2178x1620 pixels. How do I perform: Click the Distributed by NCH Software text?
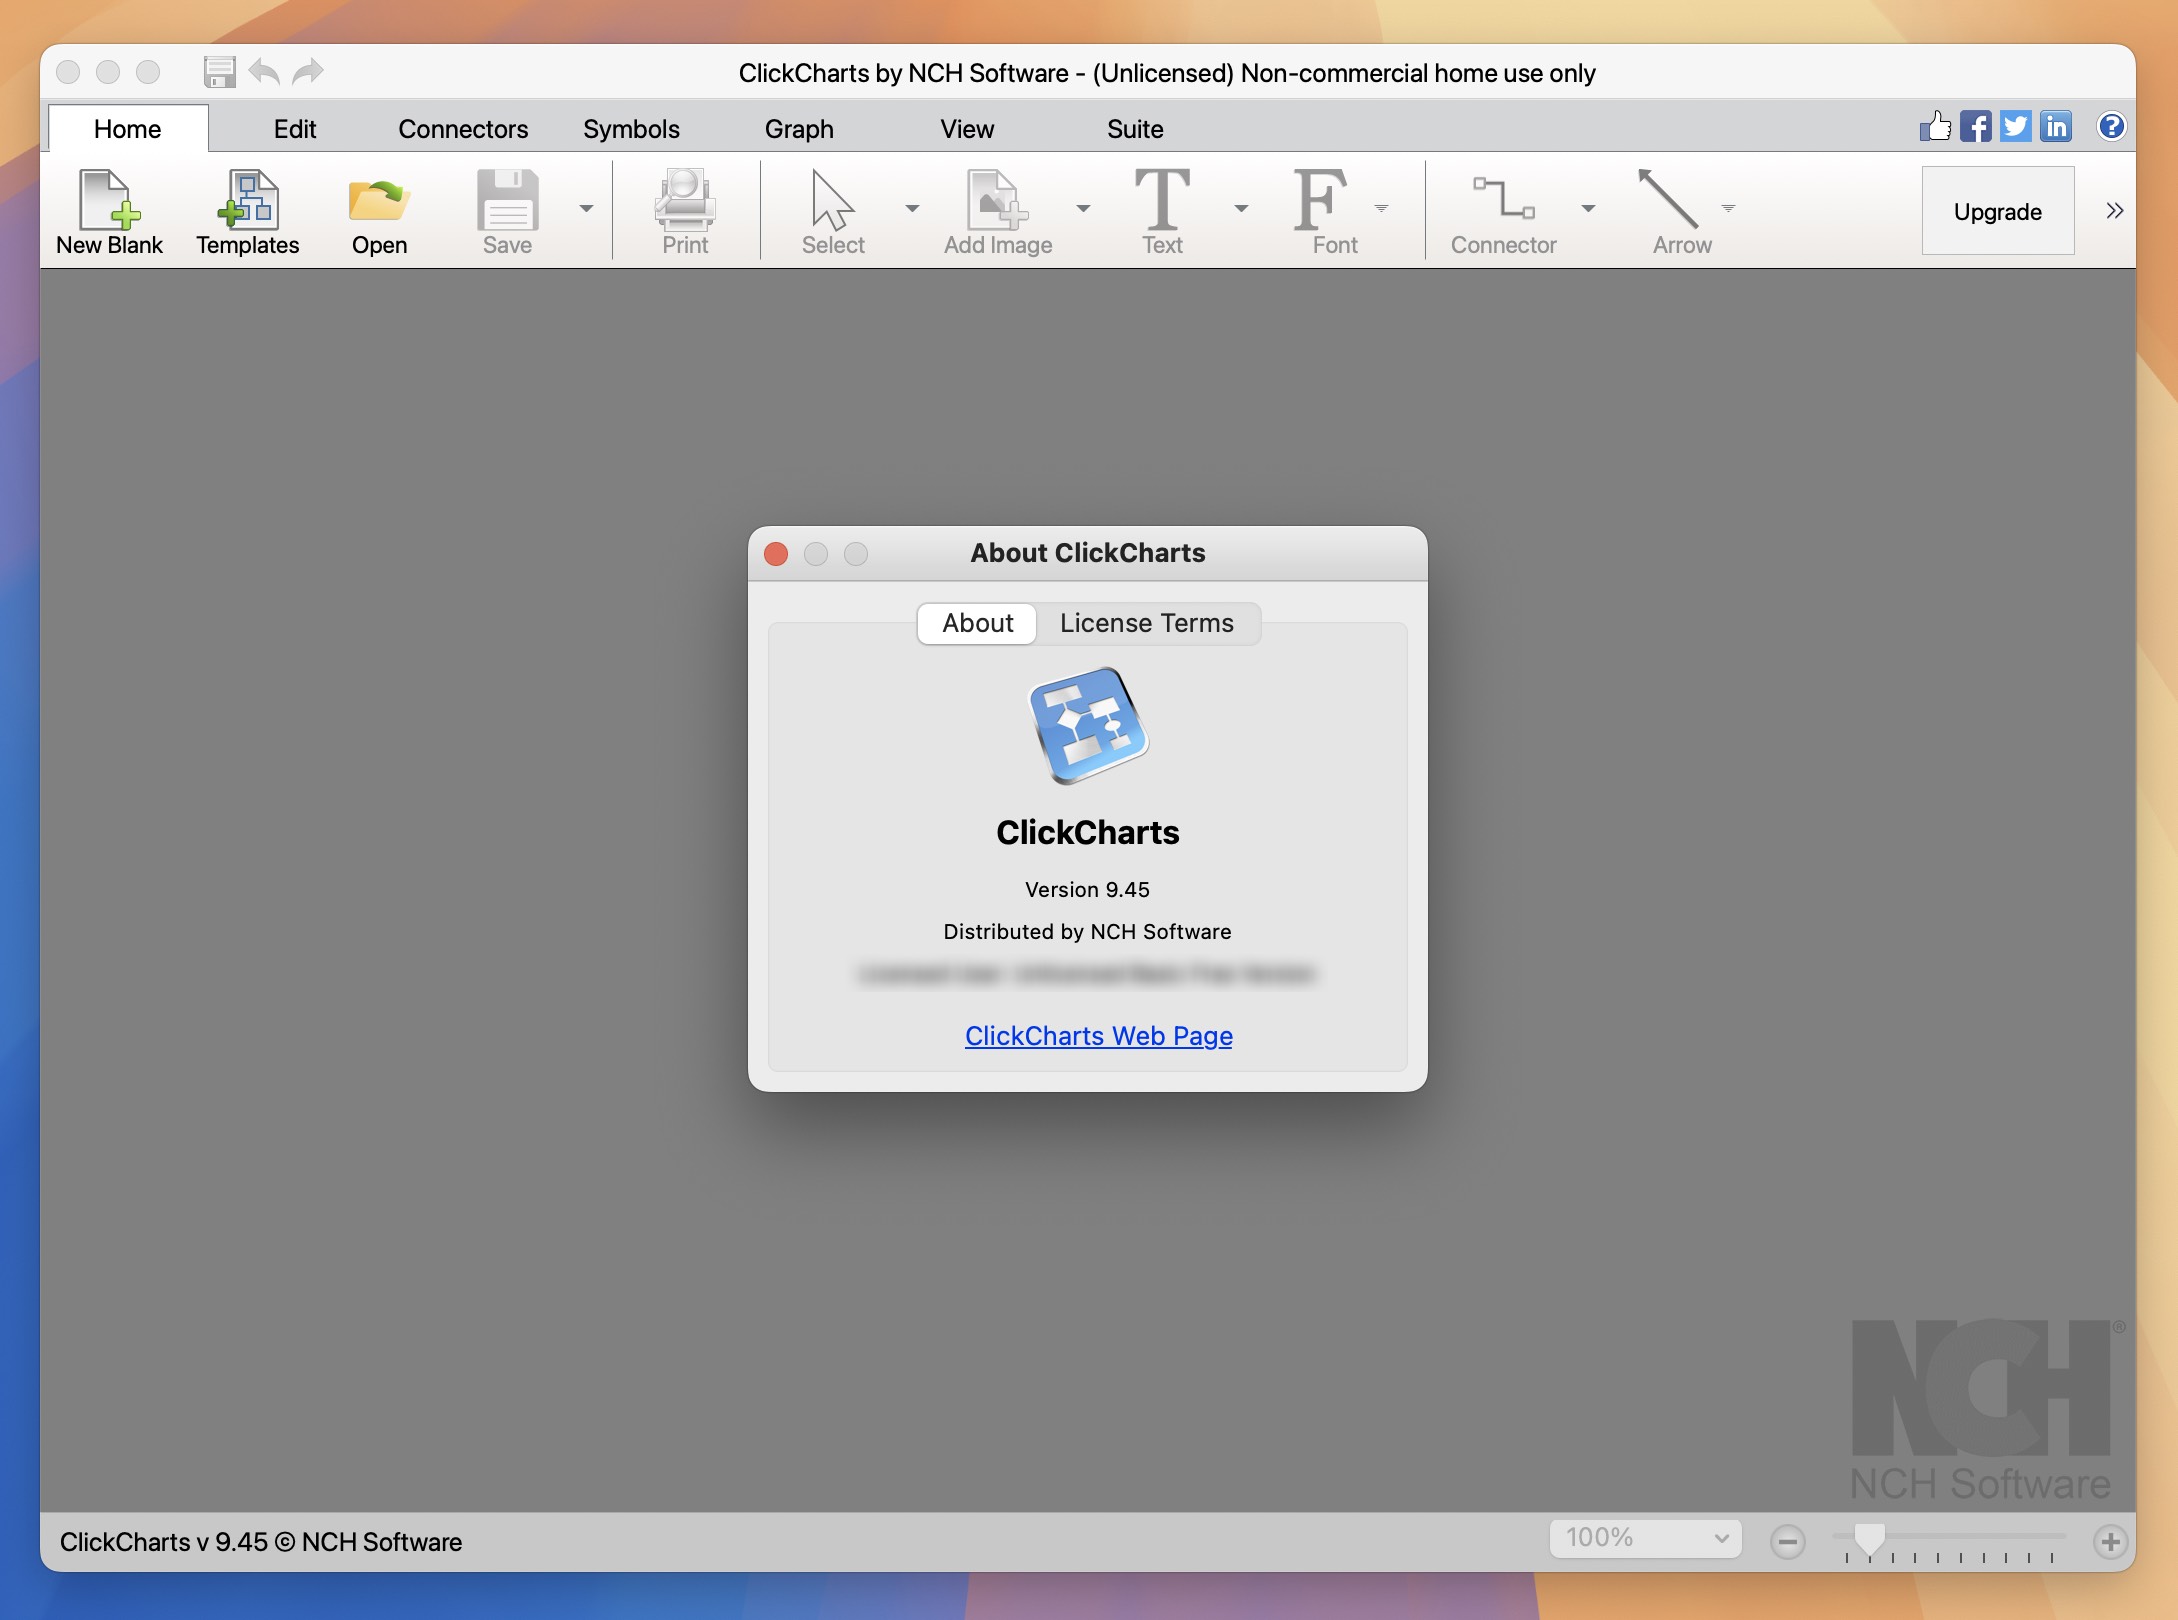(x=1087, y=932)
